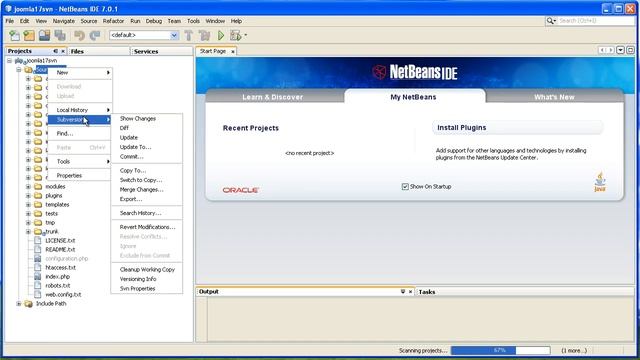
Task: Open the Refactor menu
Action: click(x=113, y=21)
